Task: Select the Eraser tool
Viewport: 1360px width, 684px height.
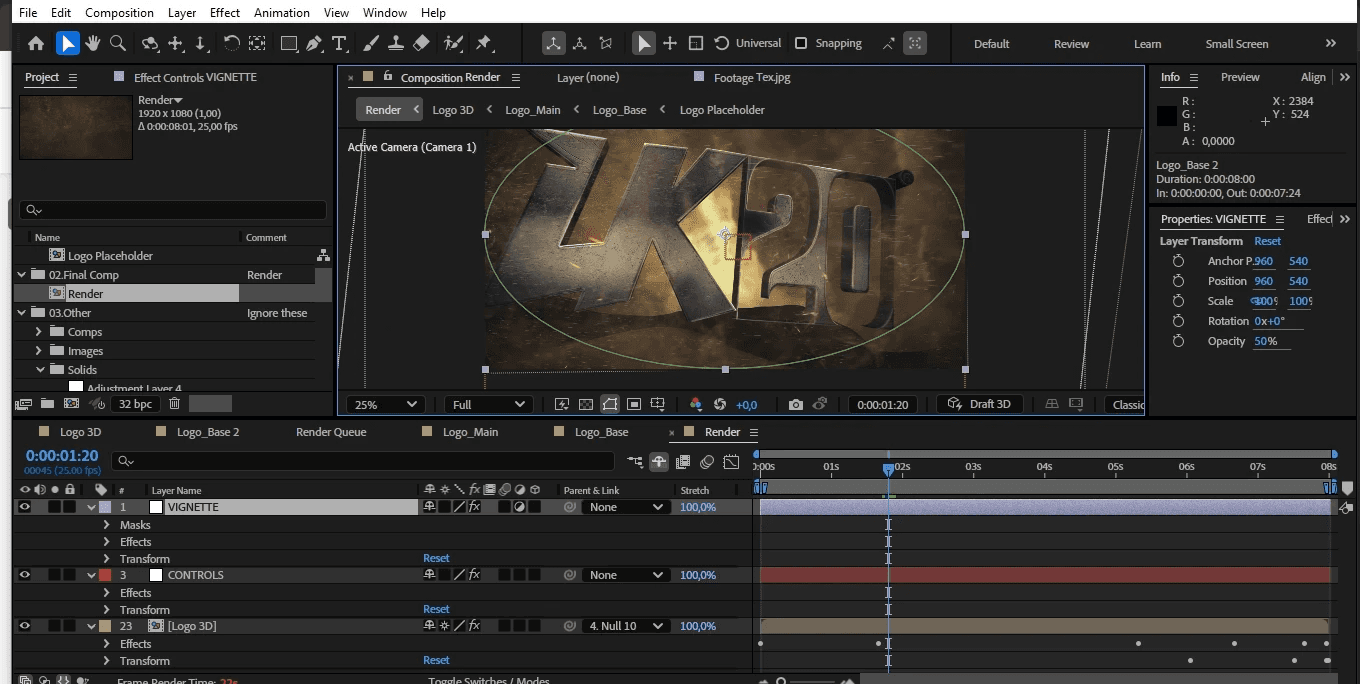Action: [x=421, y=43]
